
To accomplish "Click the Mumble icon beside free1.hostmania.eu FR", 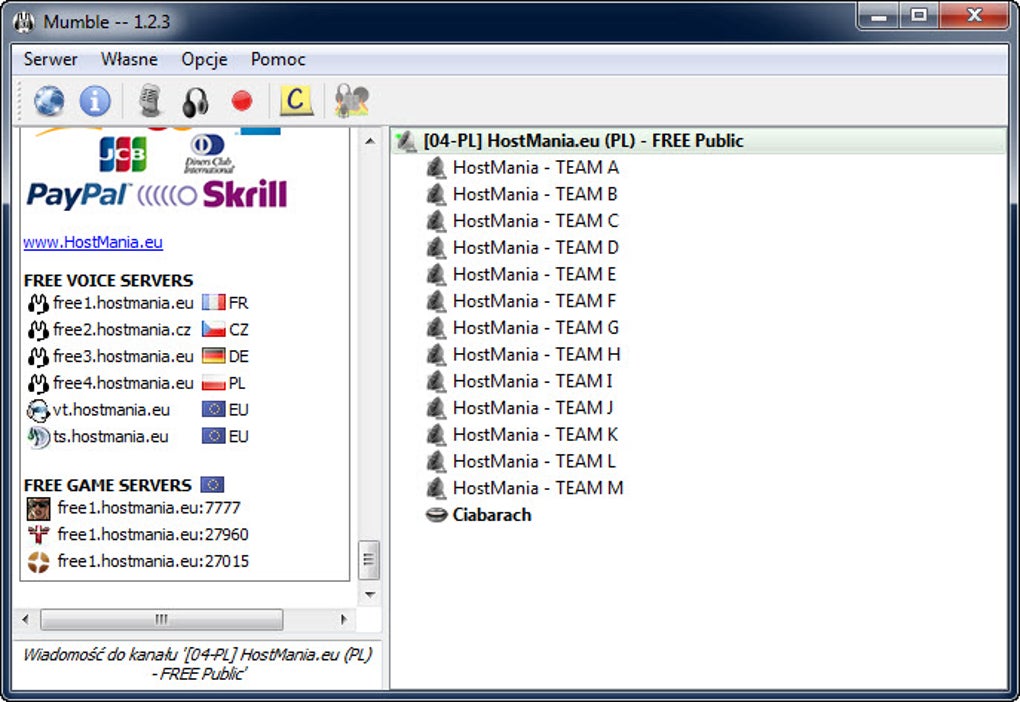I will (38, 304).
